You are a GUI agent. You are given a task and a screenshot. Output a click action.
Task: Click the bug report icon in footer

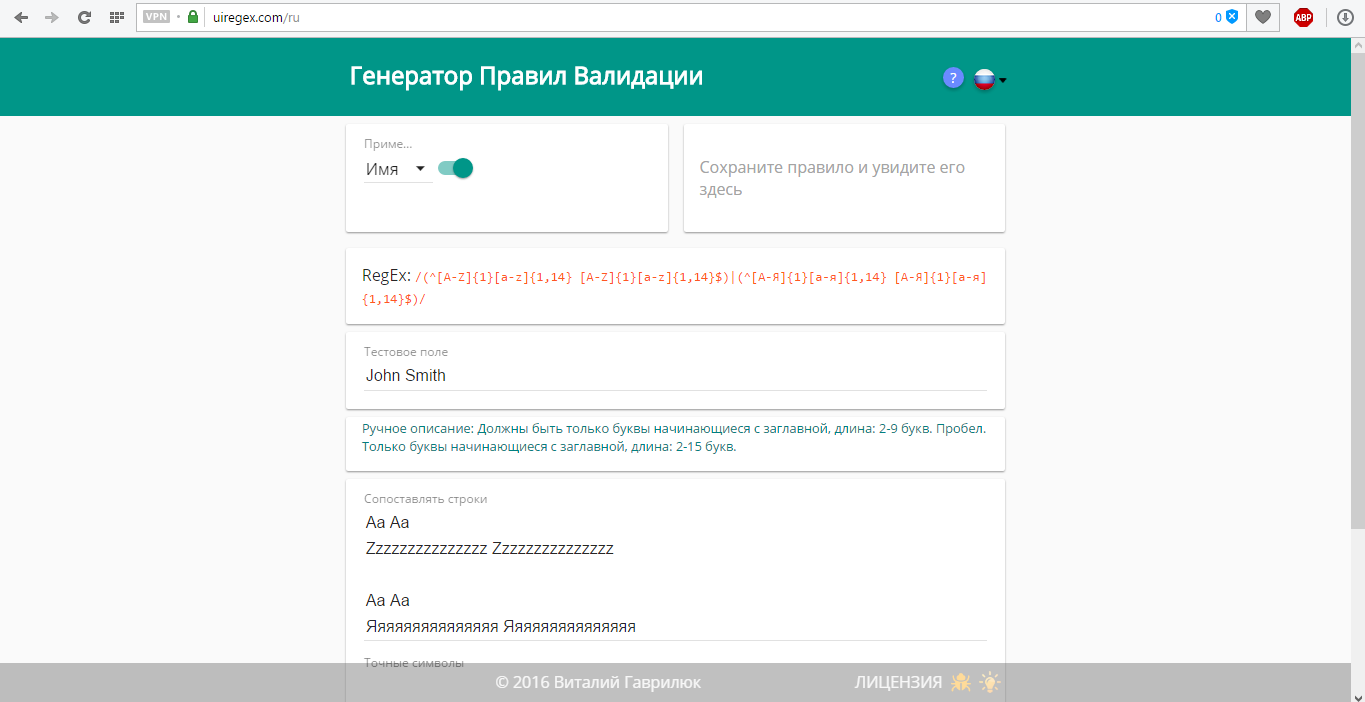(x=961, y=683)
